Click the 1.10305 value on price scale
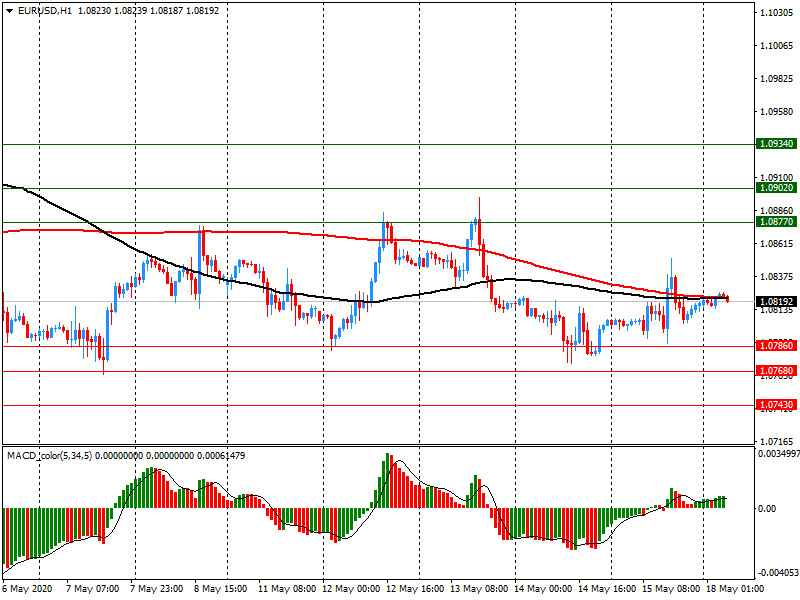 (777, 13)
